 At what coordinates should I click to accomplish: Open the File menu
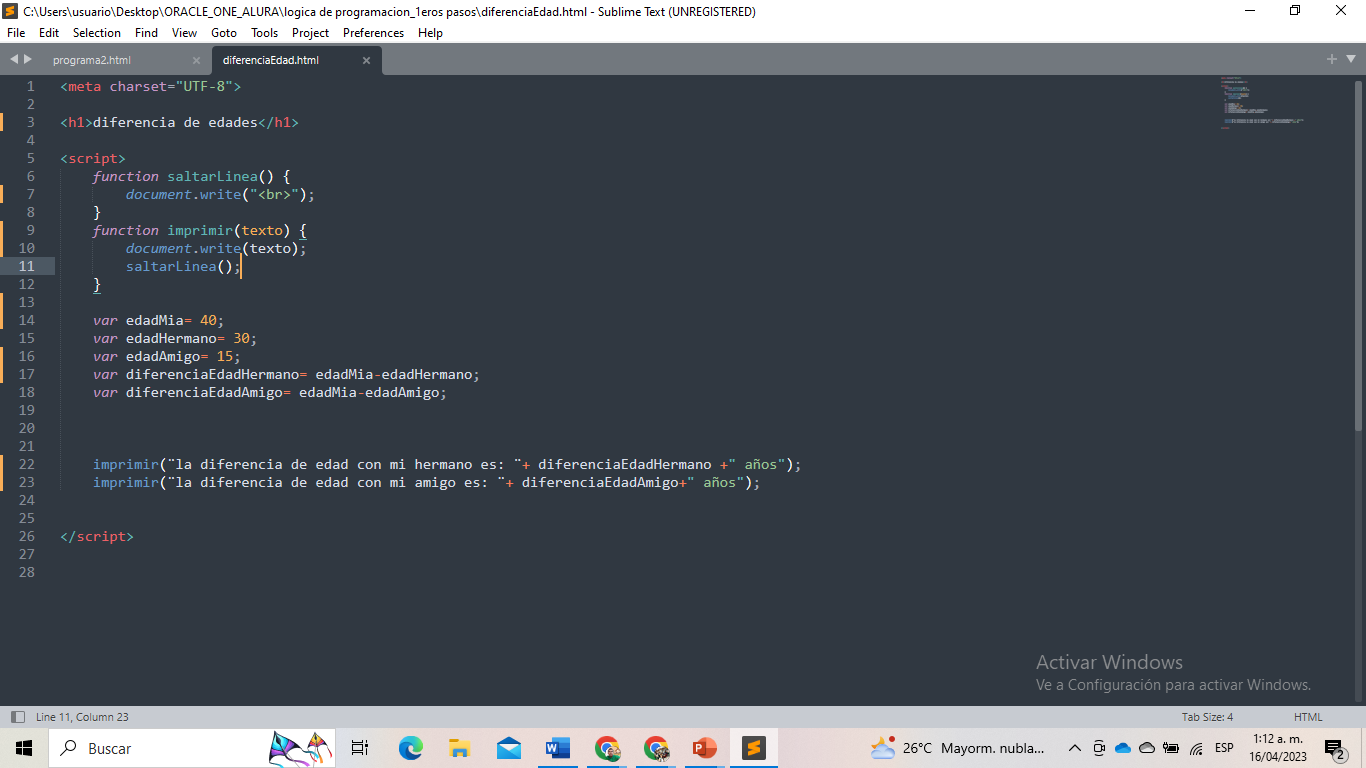click(x=15, y=33)
